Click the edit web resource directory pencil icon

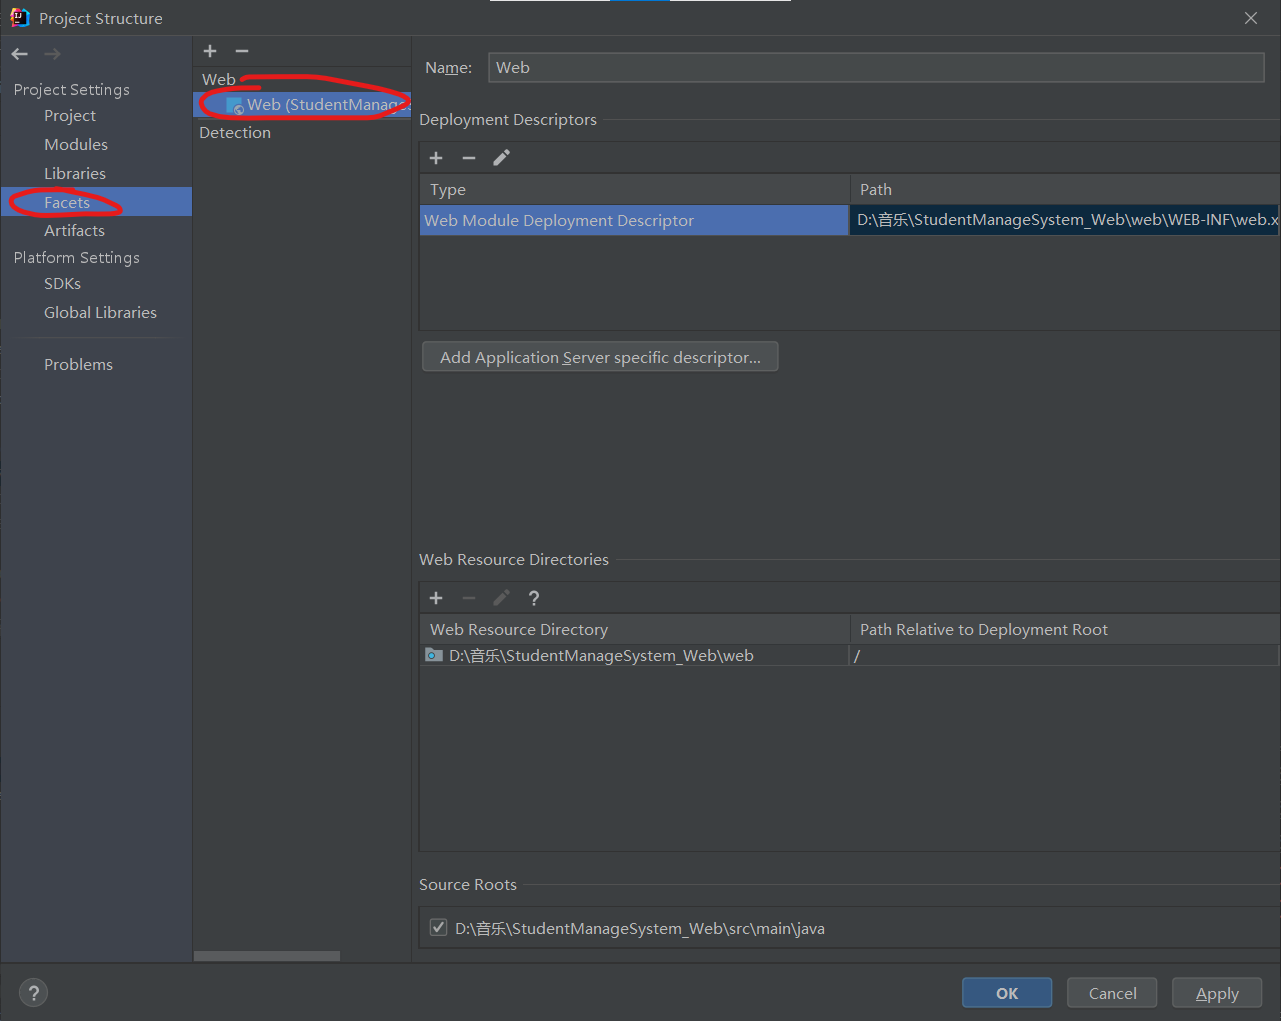[x=502, y=598]
